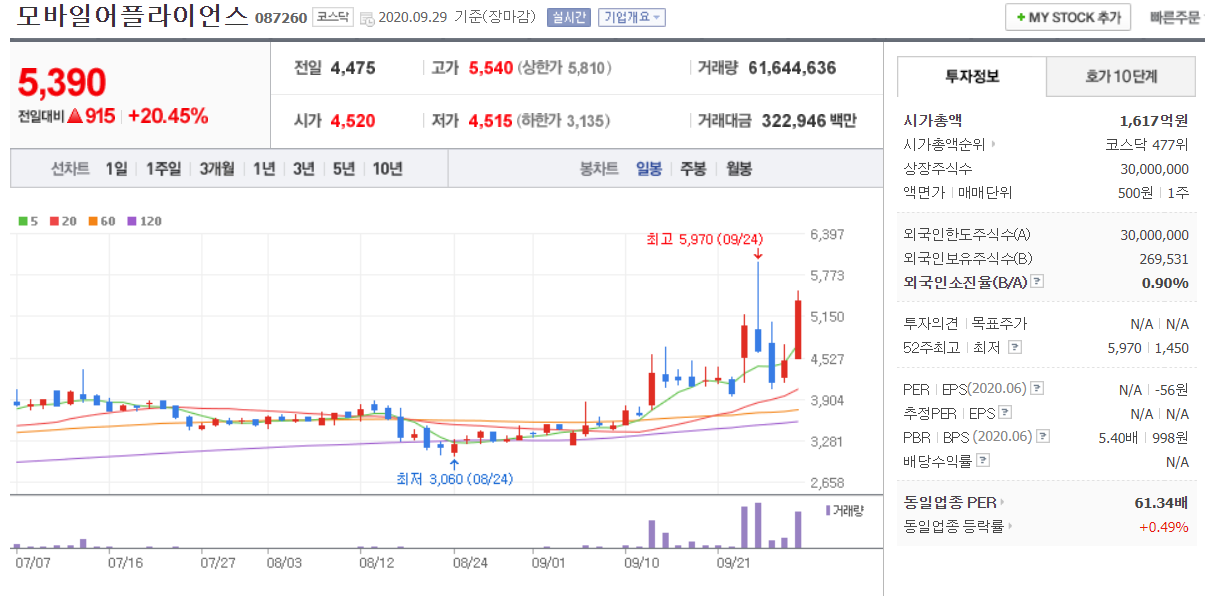
Task: Click help icon beside 52주최고 | 최저
Action: [x=1015, y=347]
